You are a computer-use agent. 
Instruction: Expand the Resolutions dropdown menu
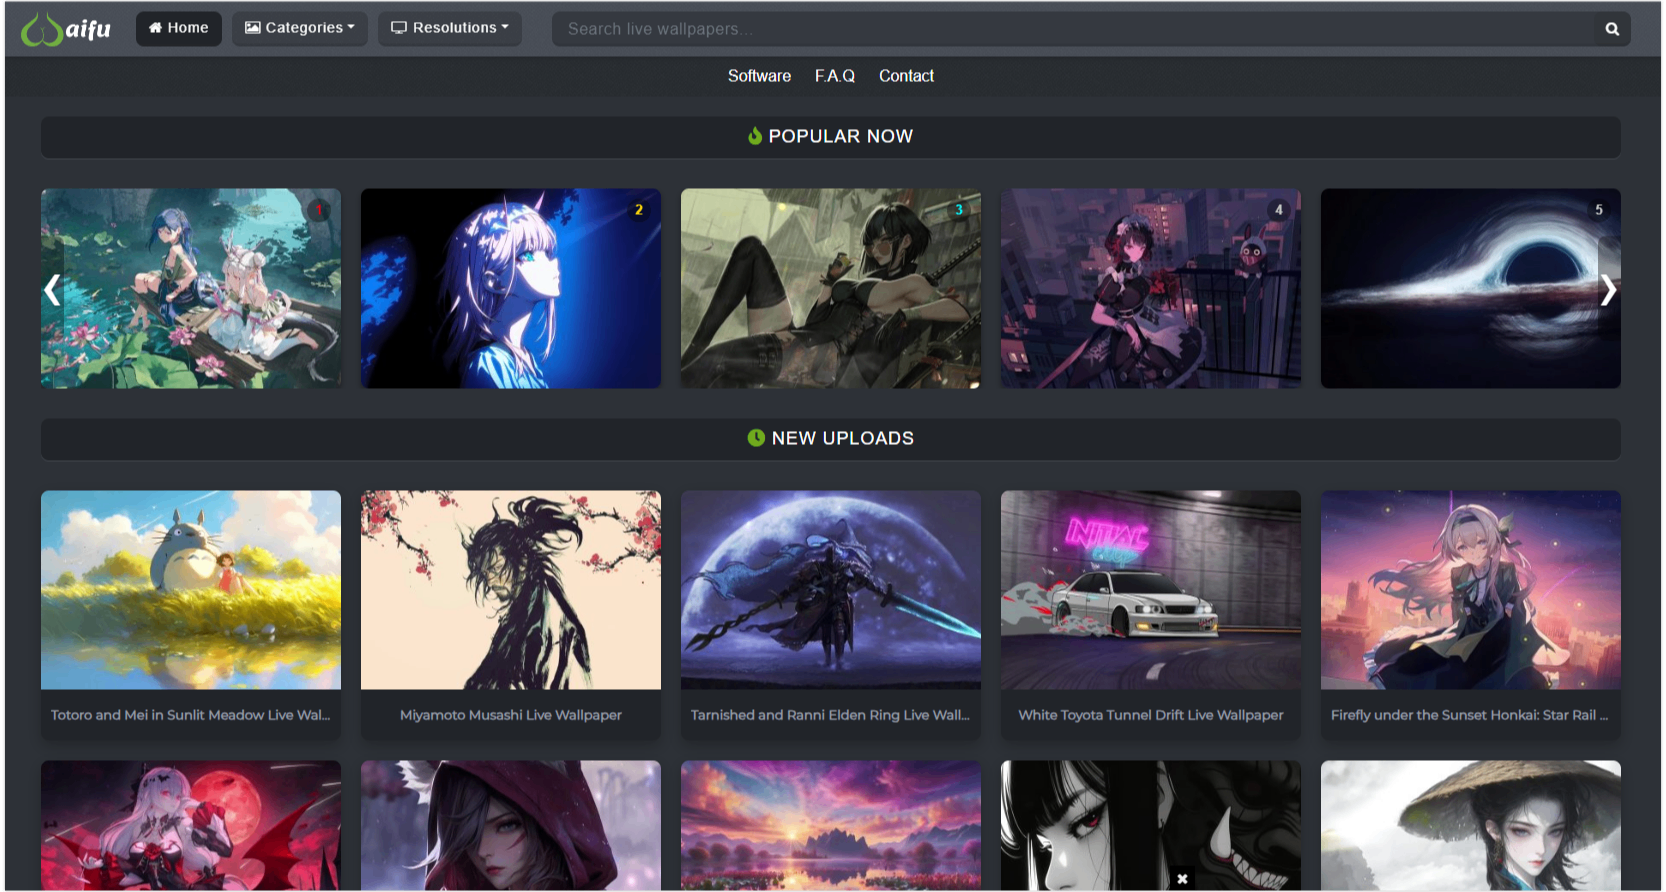coord(450,28)
